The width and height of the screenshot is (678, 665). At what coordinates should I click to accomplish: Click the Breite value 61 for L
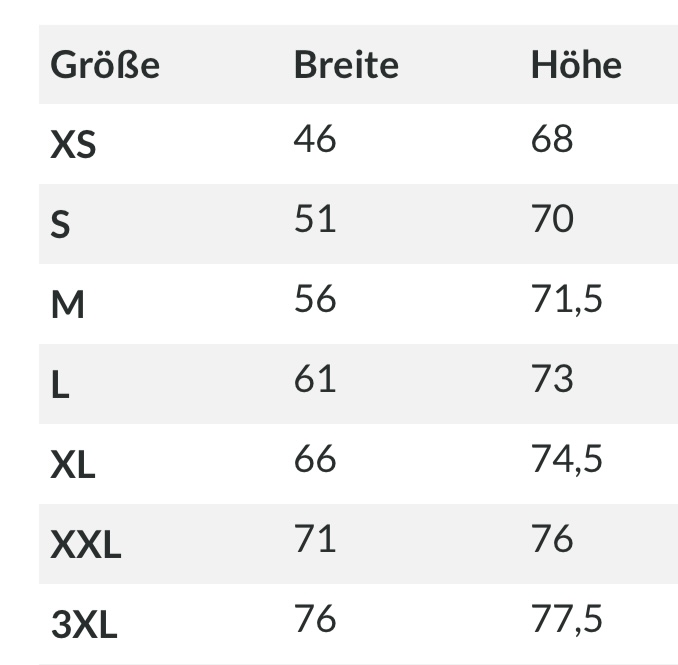point(314,380)
